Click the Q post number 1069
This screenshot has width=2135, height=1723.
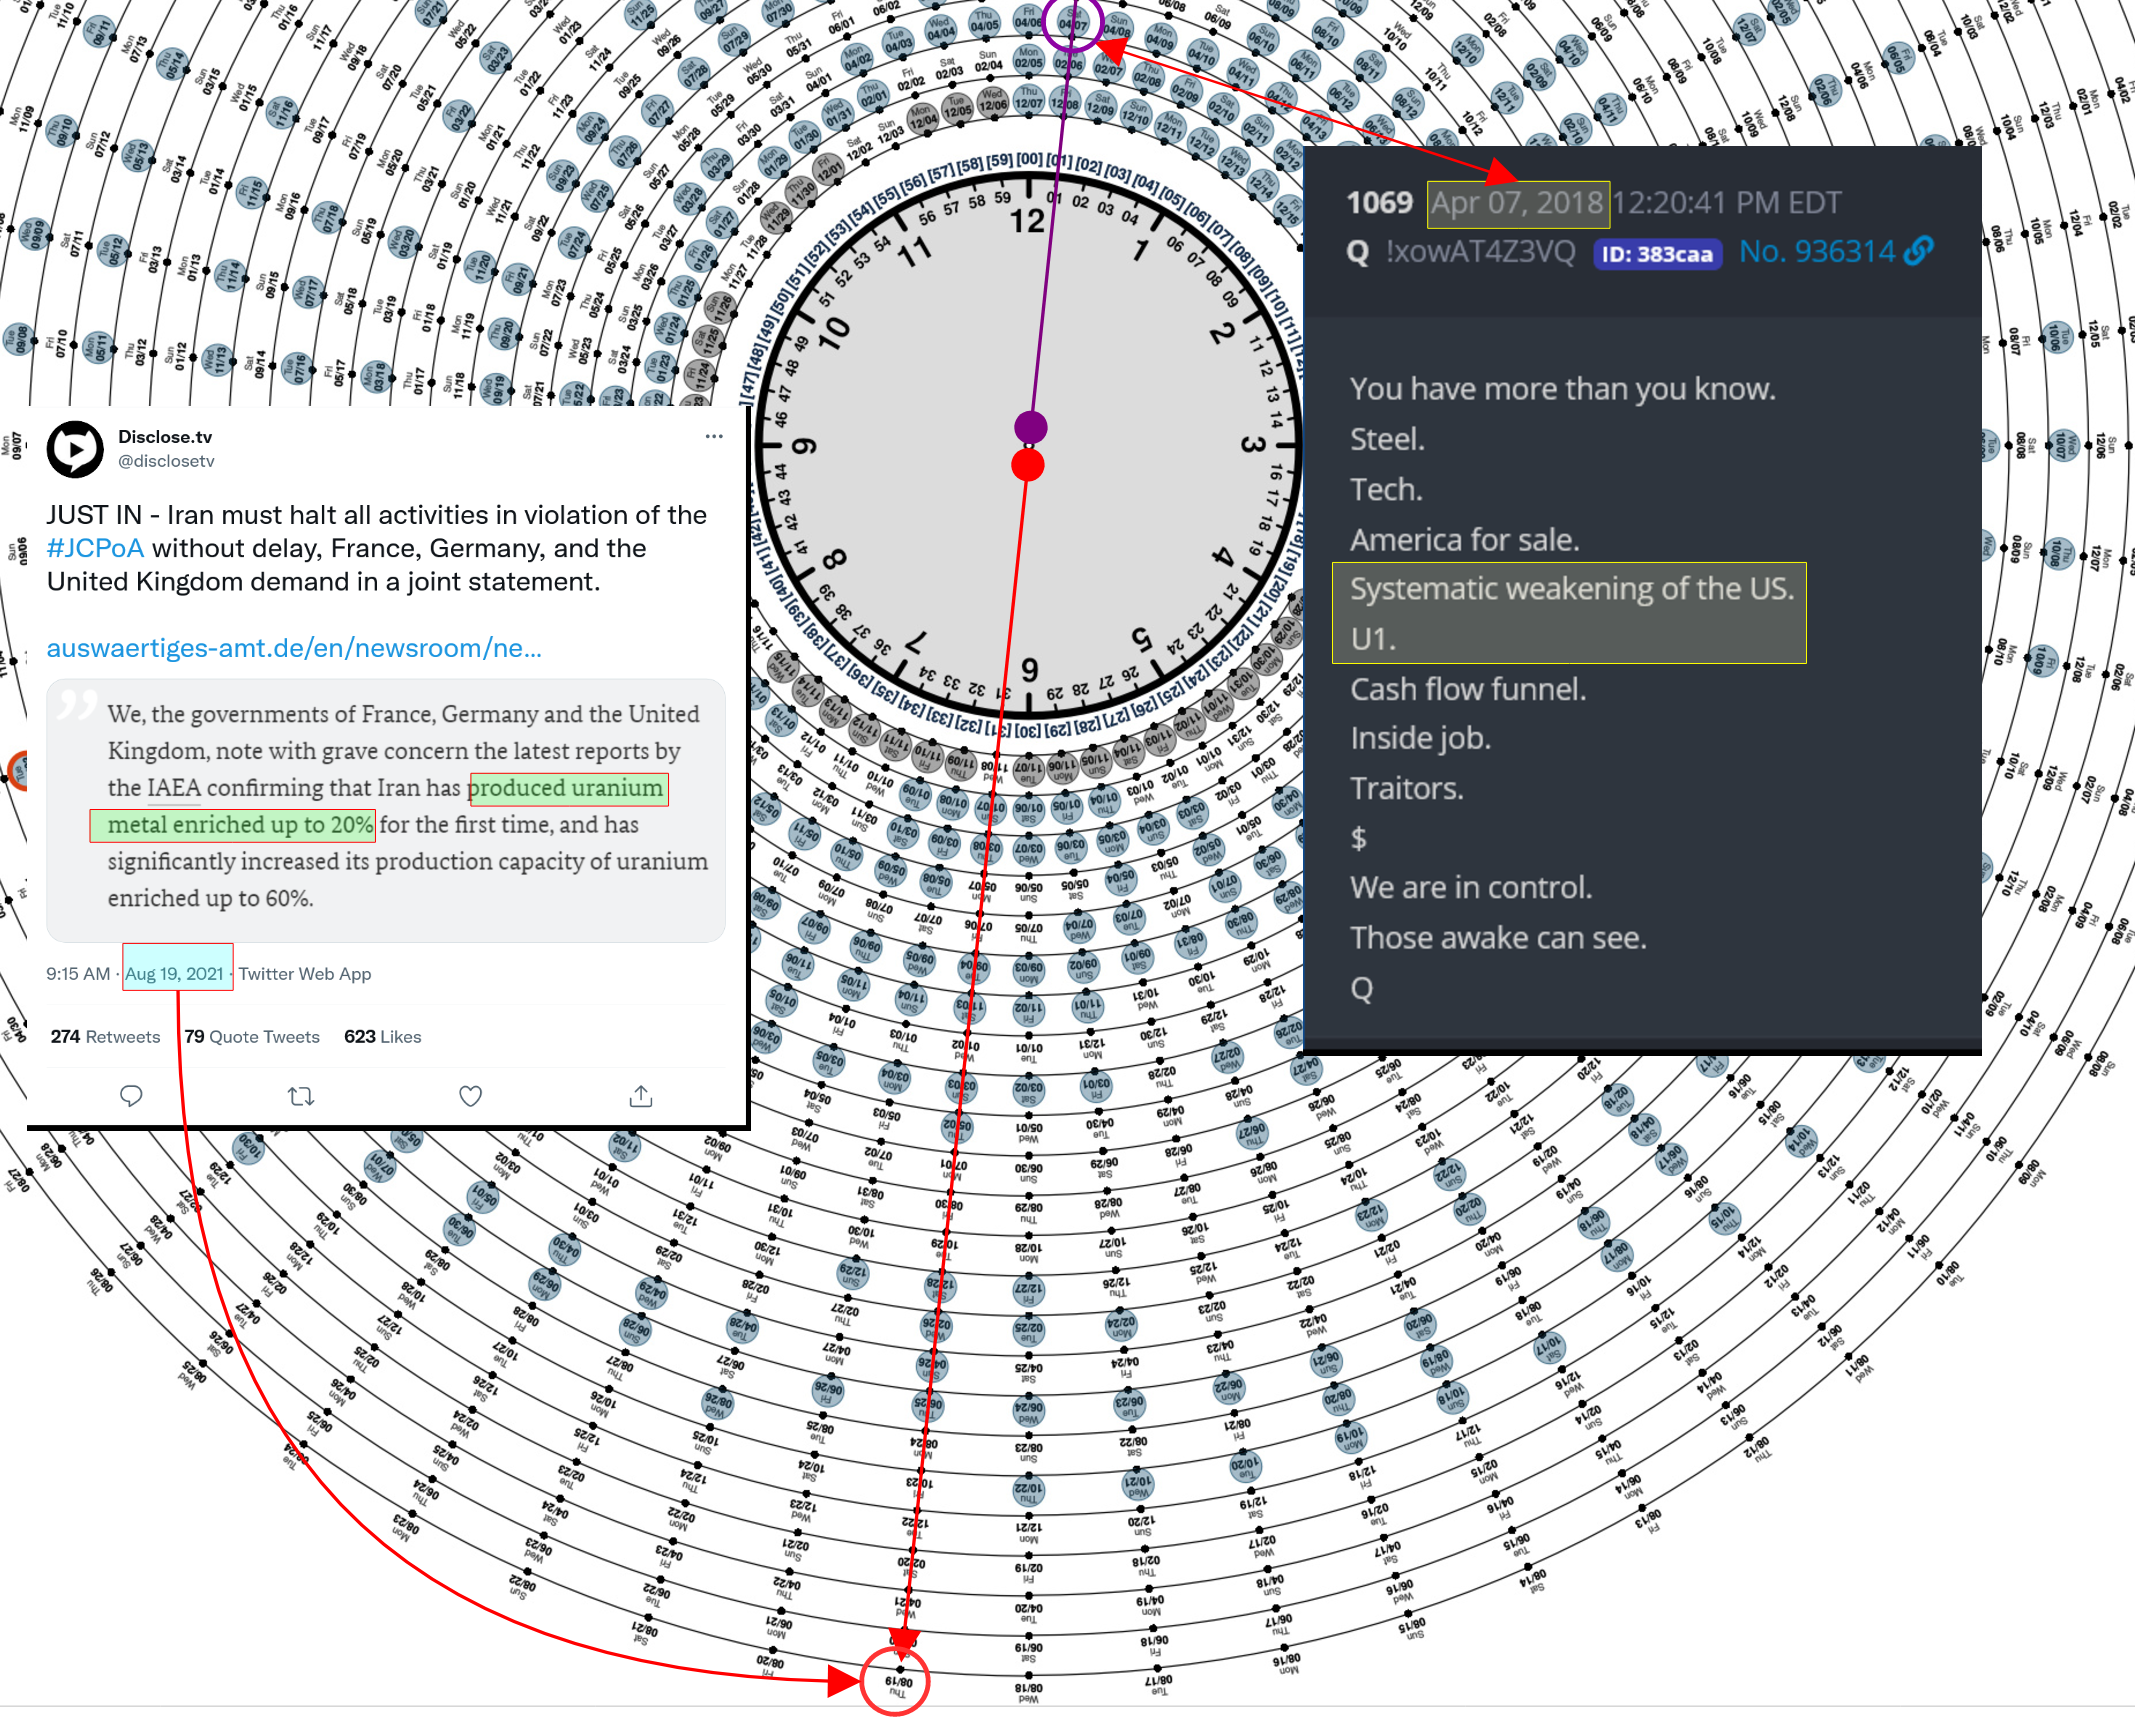1379,203
